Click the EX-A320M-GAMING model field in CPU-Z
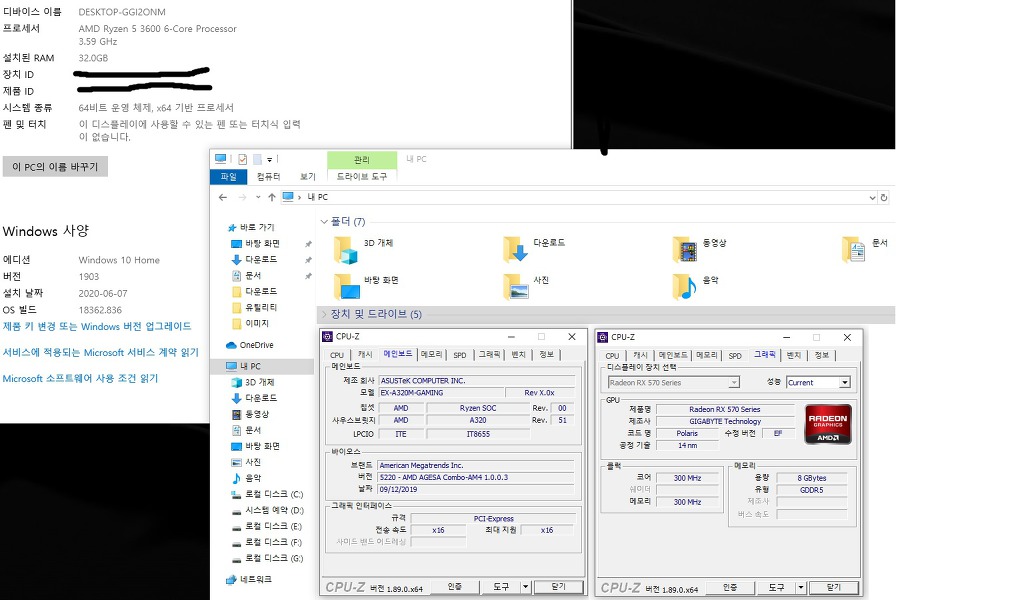The height and width of the screenshot is (600, 1024). [x=441, y=393]
